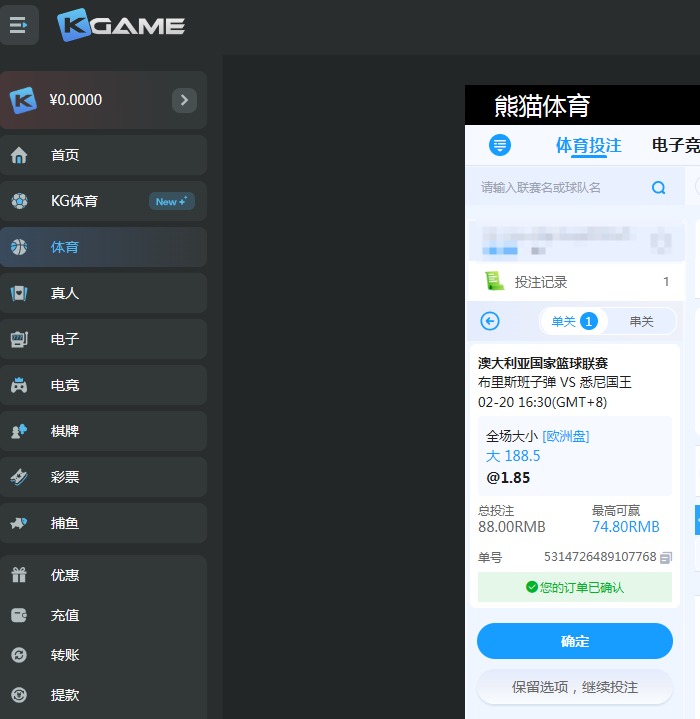The image size is (700, 719).
Task: Open 电竞 gamepad icon
Action: click(19, 385)
